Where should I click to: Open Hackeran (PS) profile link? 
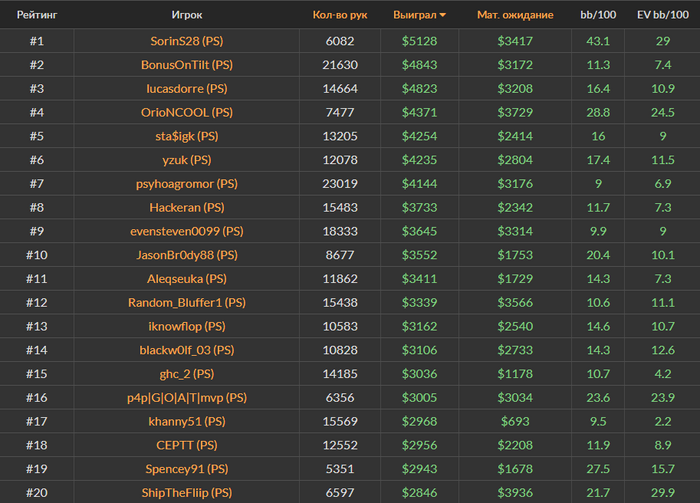(x=186, y=208)
